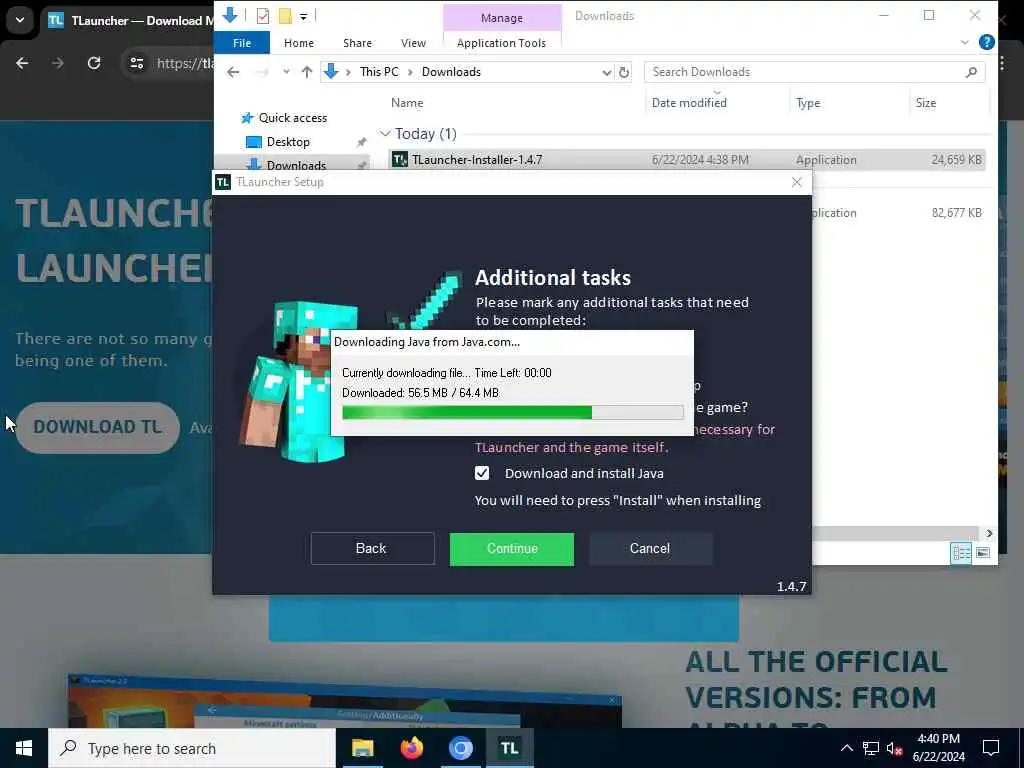This screenshot has width=1024, height=768.
Task: Open the Home ribbon tab in Explorer
Action: pos(298,43)
